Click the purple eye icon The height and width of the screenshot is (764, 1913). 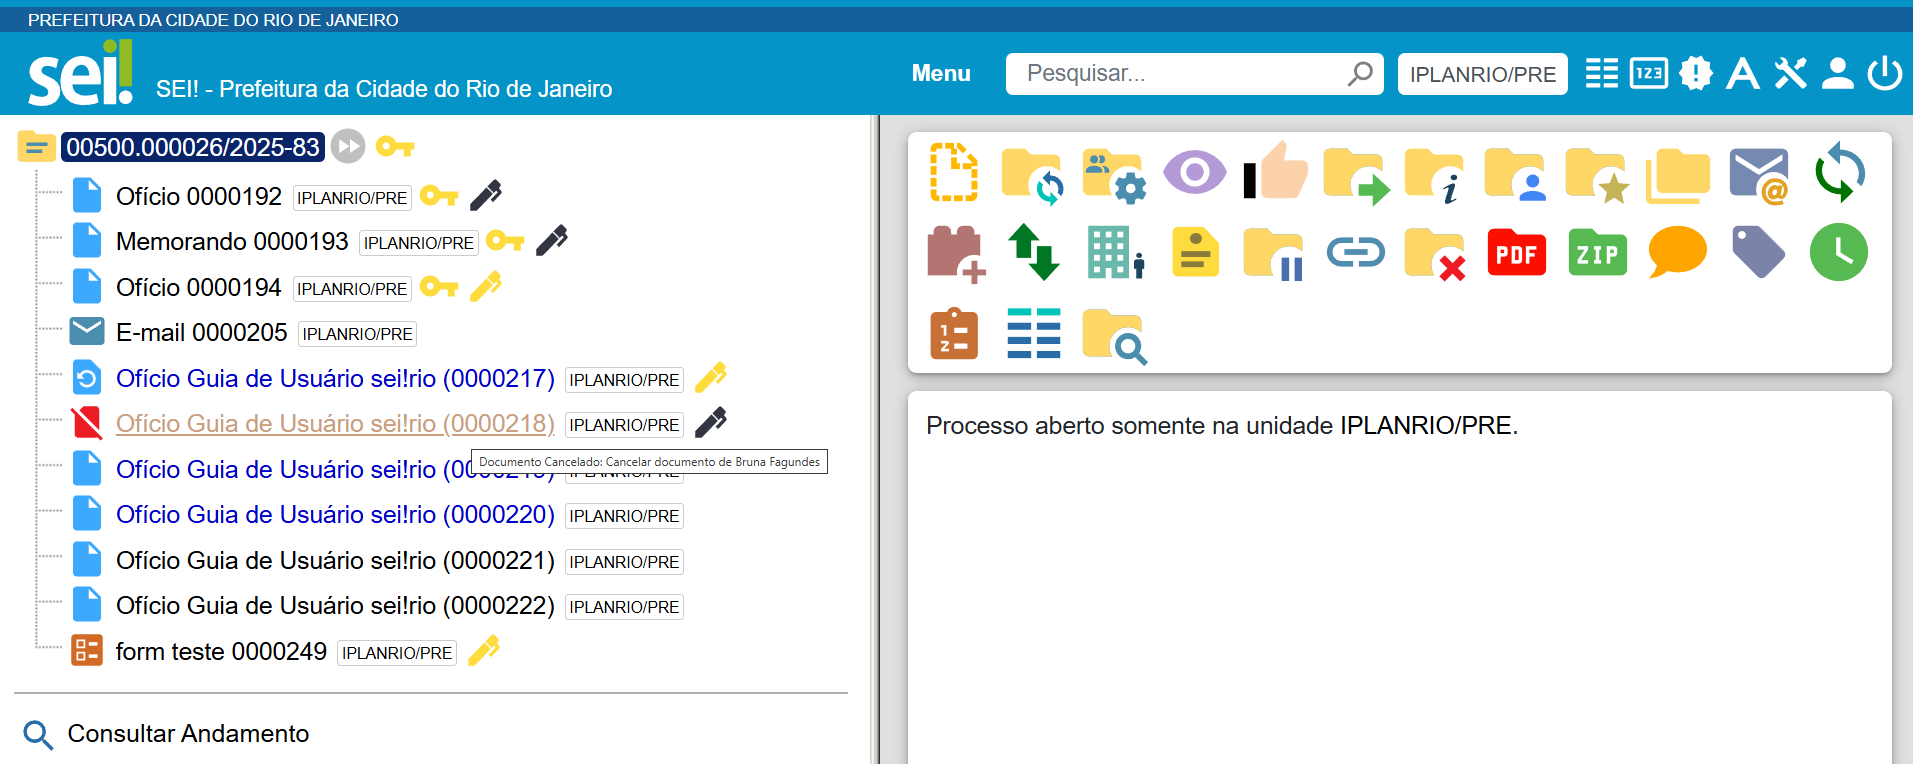tap(1194, 173)
